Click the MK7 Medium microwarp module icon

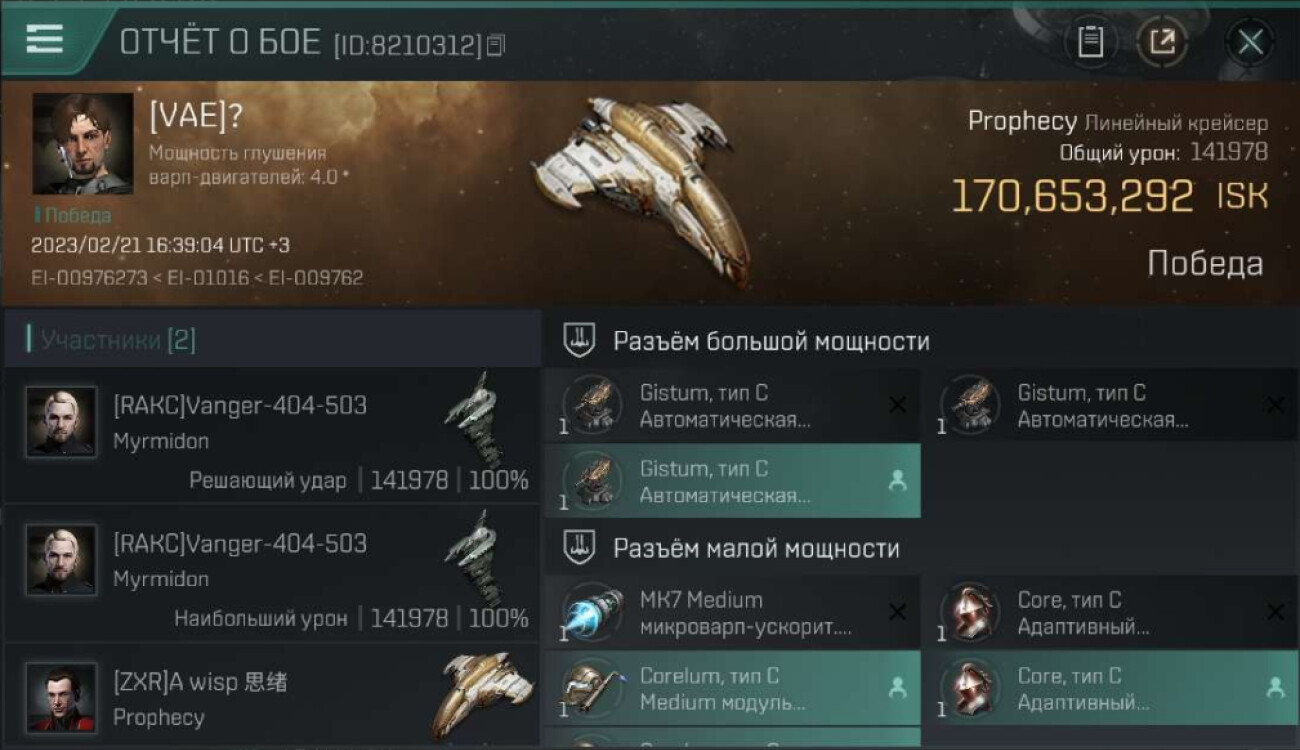pos(592,611)
